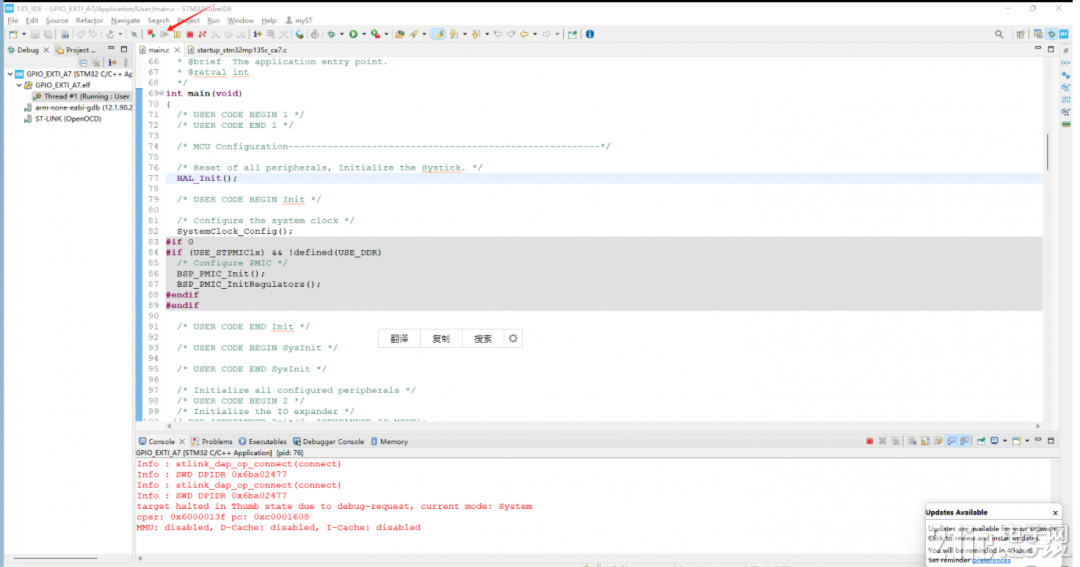Screen dimensions: 1080x567
Task: Switch to the Debugger Console tab
Action: click(327, 442)
